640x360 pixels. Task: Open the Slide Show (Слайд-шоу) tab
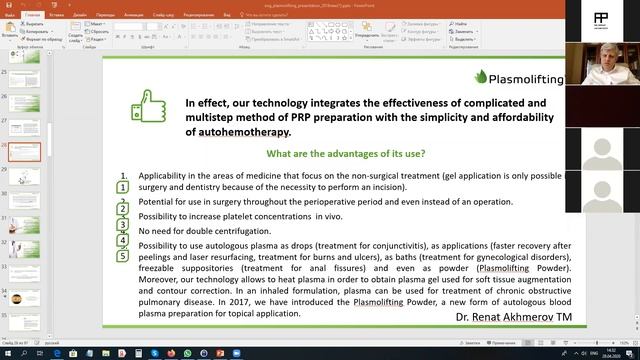tap(163, 15)
